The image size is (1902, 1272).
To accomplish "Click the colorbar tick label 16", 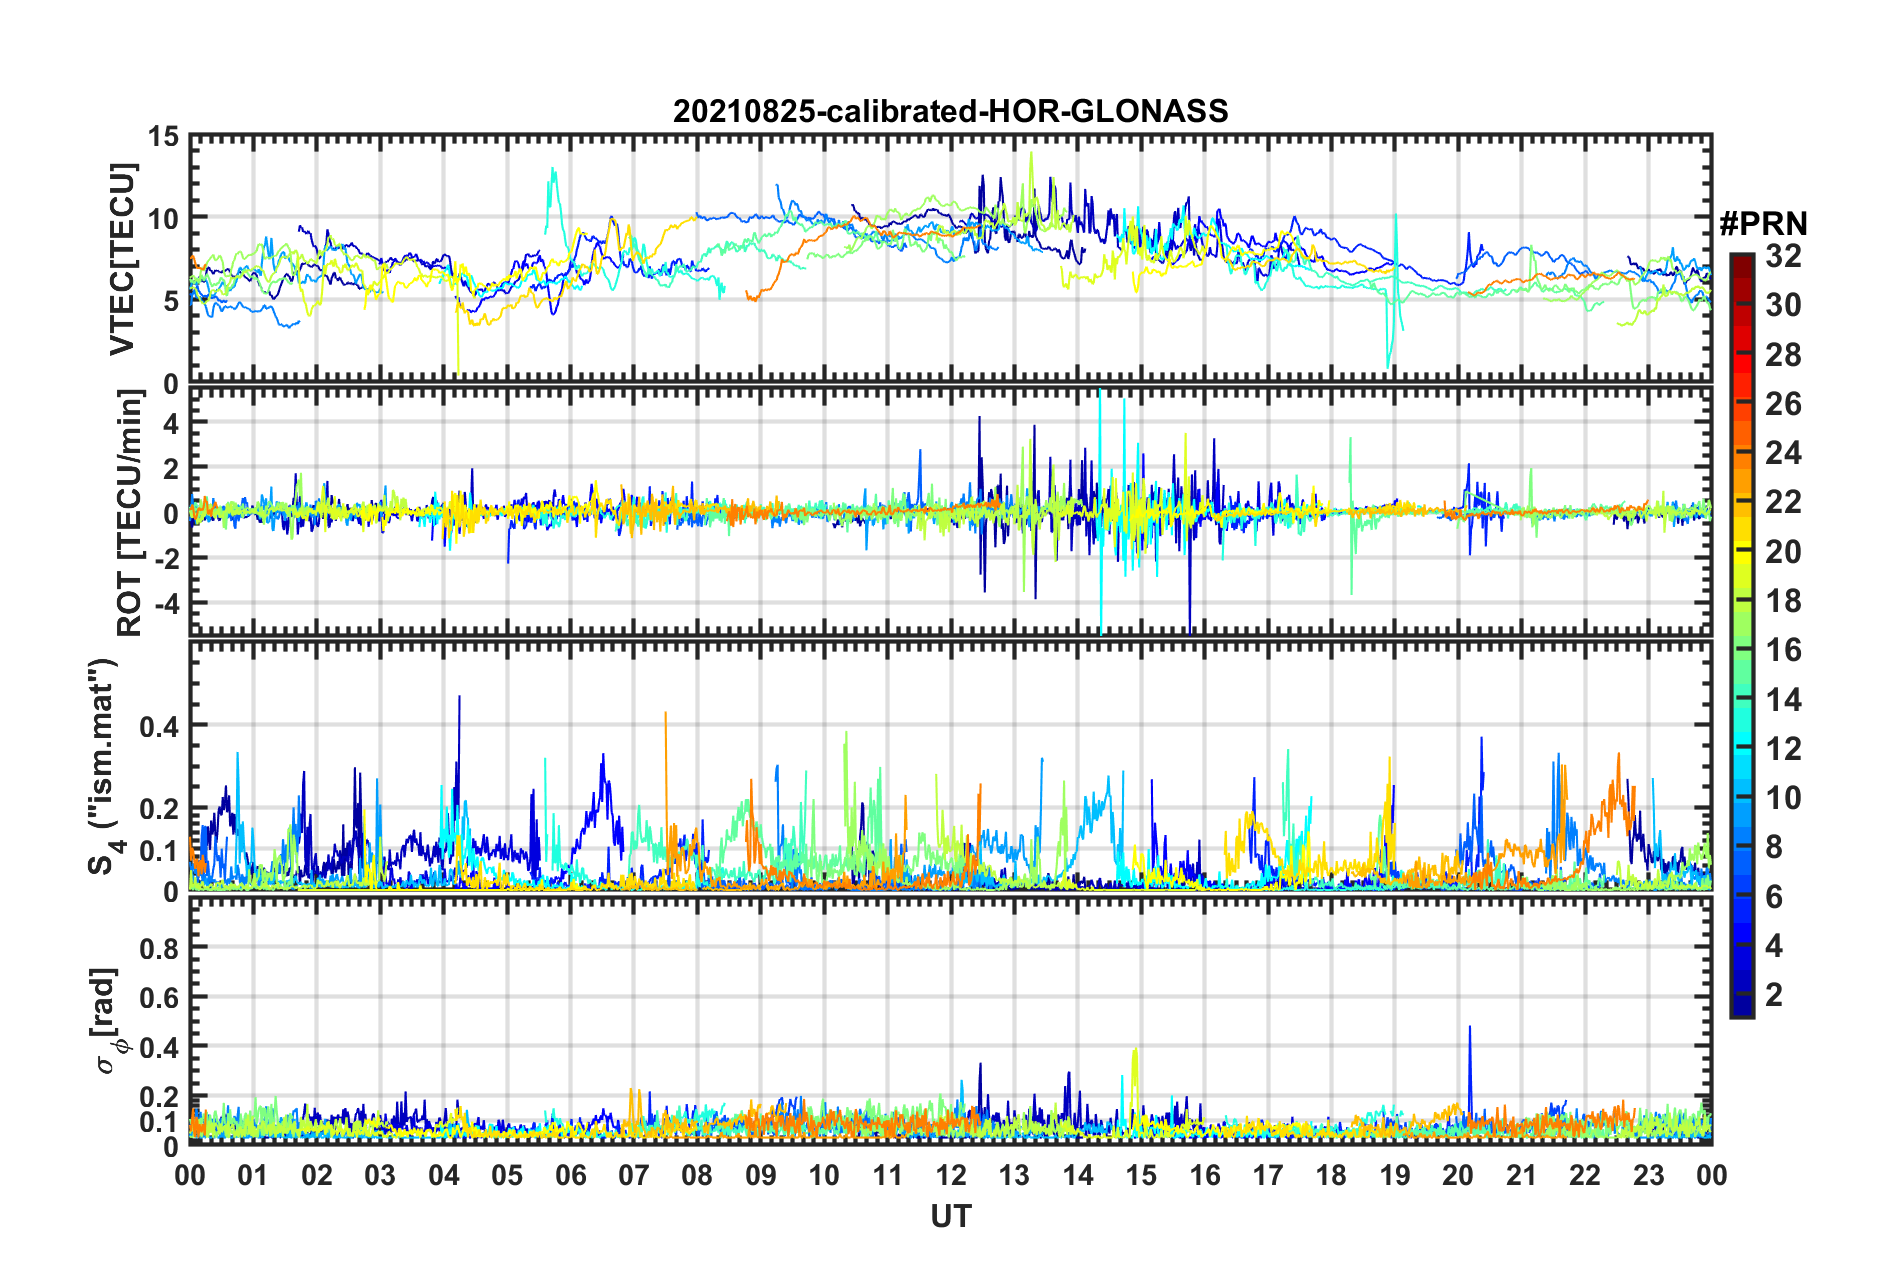I will [x=1783, y=651].
